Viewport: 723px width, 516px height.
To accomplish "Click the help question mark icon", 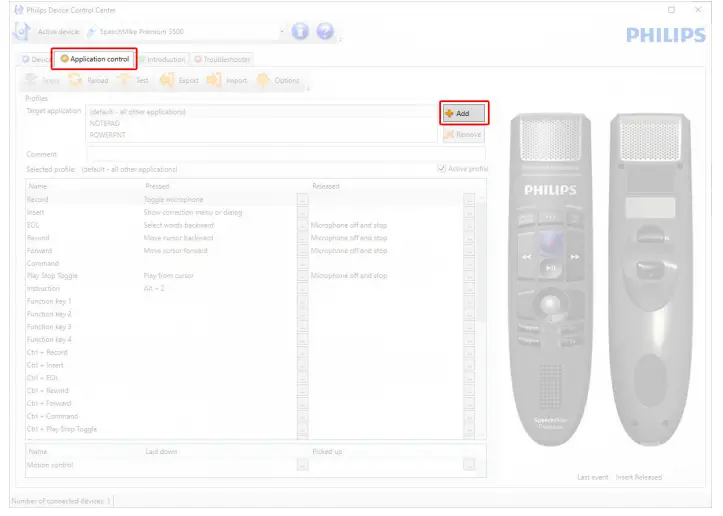I will coord(325,31).
